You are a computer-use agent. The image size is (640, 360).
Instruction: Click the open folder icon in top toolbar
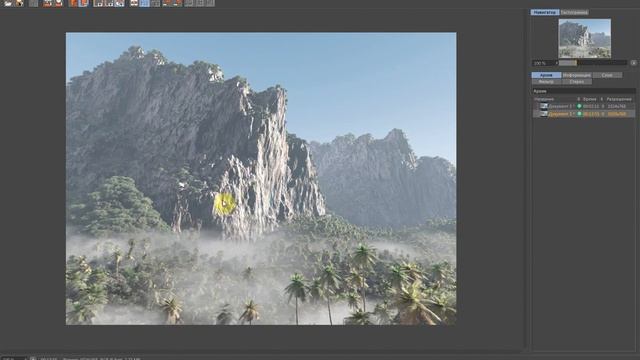pyautogui.click(x=8, y=3)
